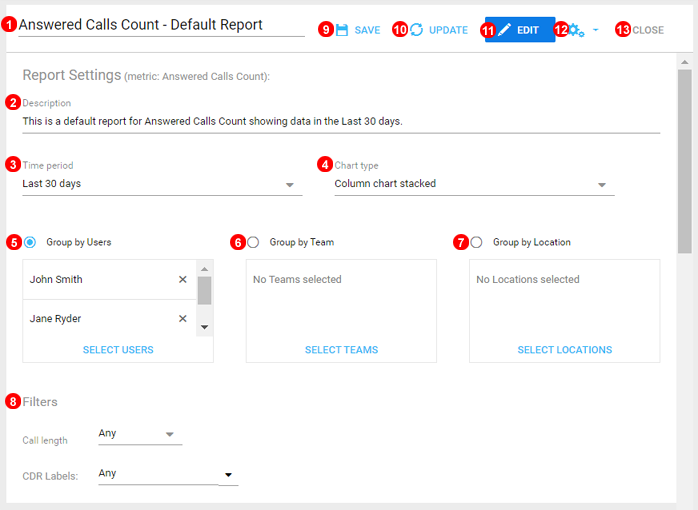This screenshot has width=698, height=510.
Task: Select the Group by Team radio button
Action: coord(253,242)
